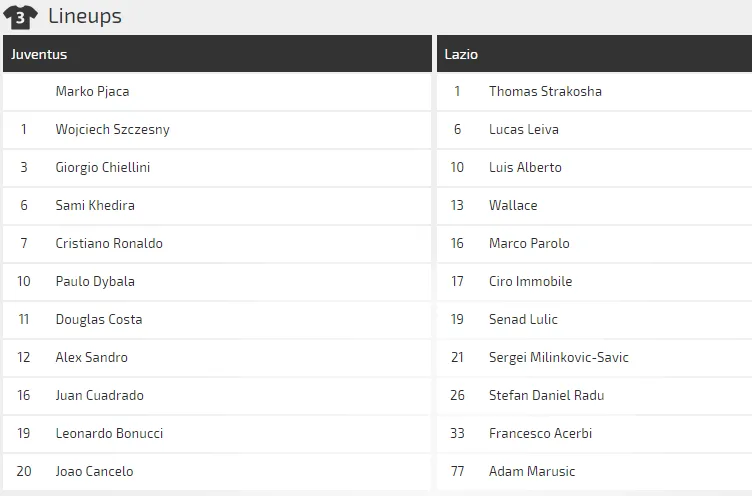Image resolution: width=752 pixels, height=496 pixels.
Task: Choose Douglas Costa in the lineup
Action: coord(99,319)
